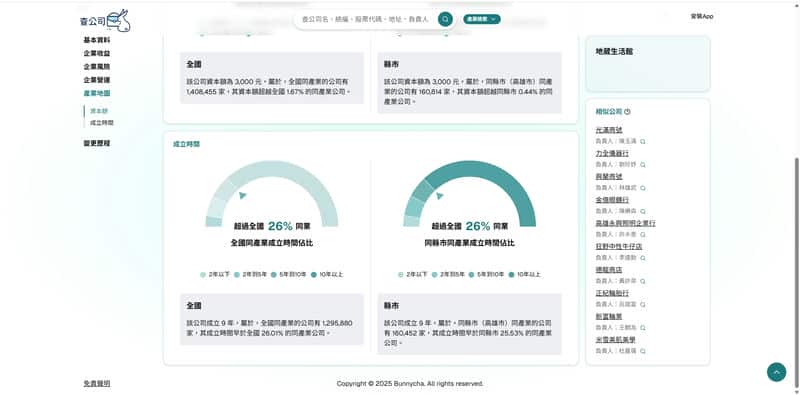Open similar company 高雄永興照明企業行

(x=626, y=224)
